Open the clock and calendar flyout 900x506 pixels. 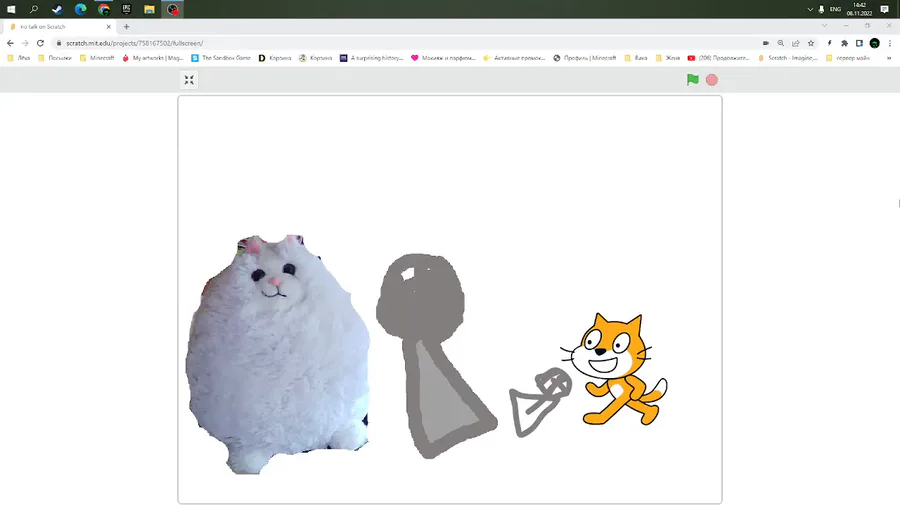(859, 9)
